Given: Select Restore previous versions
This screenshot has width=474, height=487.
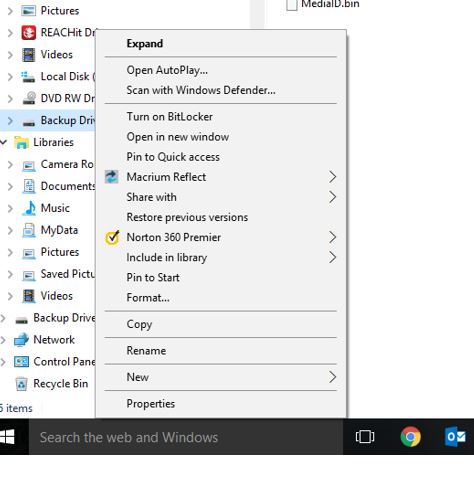Looking at the screenshot, I should pos(221,217).
